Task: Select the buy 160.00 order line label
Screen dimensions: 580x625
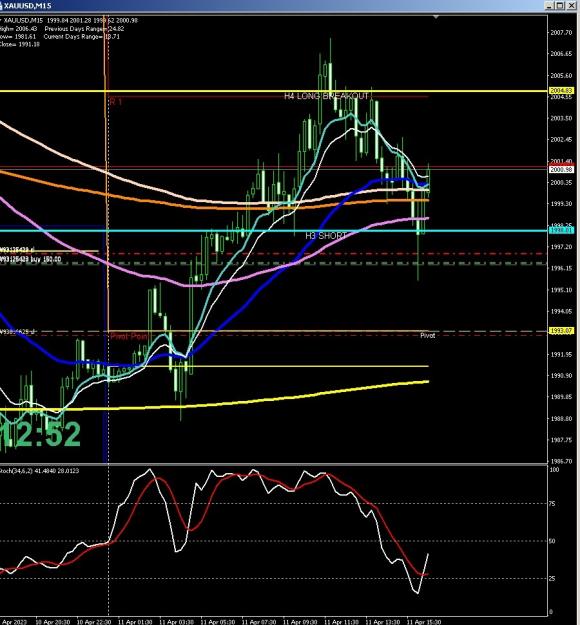Action: tap(30, 259)
